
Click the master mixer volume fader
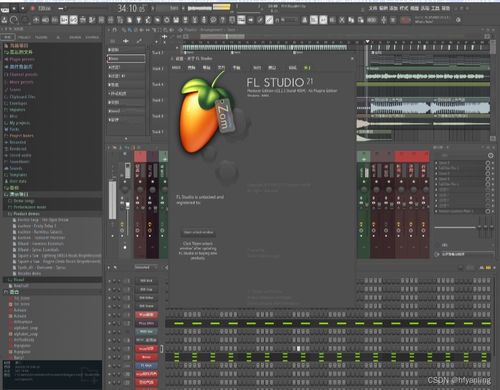[127, 204]
